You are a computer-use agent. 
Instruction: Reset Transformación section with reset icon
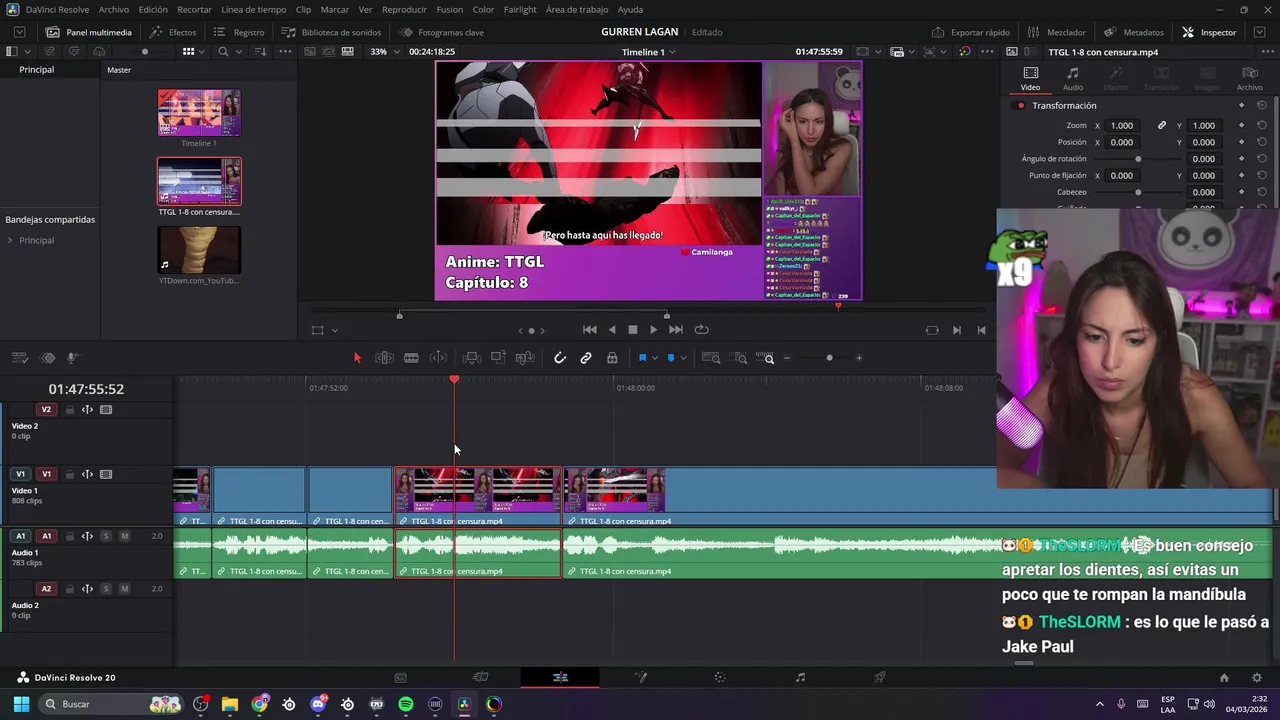[1262, 105]
